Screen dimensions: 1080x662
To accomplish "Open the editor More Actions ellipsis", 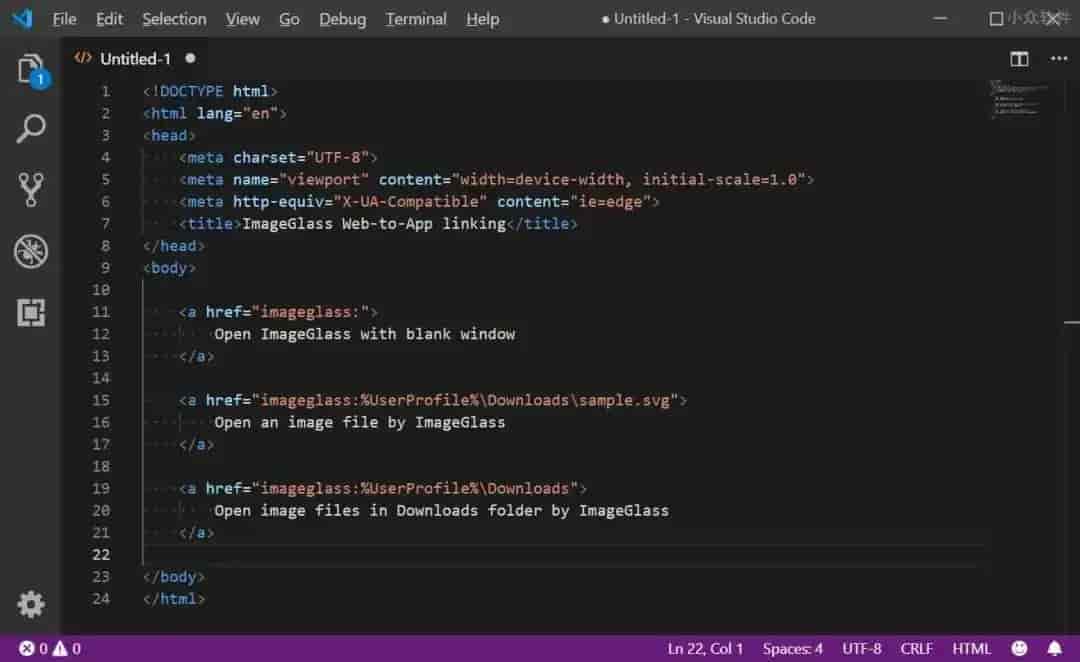I will 1059,59.
